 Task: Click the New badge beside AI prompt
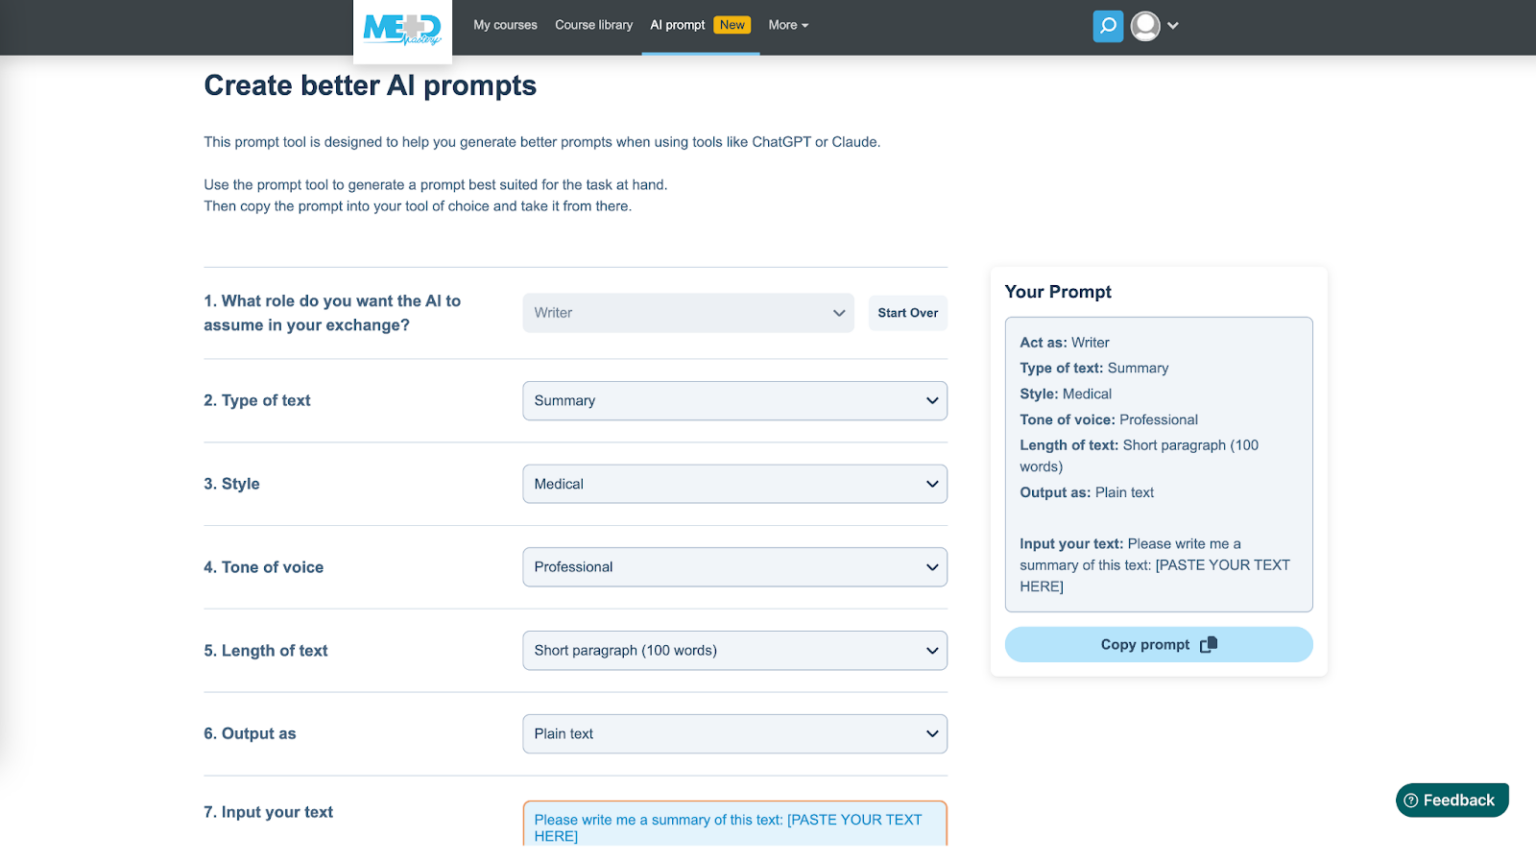tap(732, 25)
